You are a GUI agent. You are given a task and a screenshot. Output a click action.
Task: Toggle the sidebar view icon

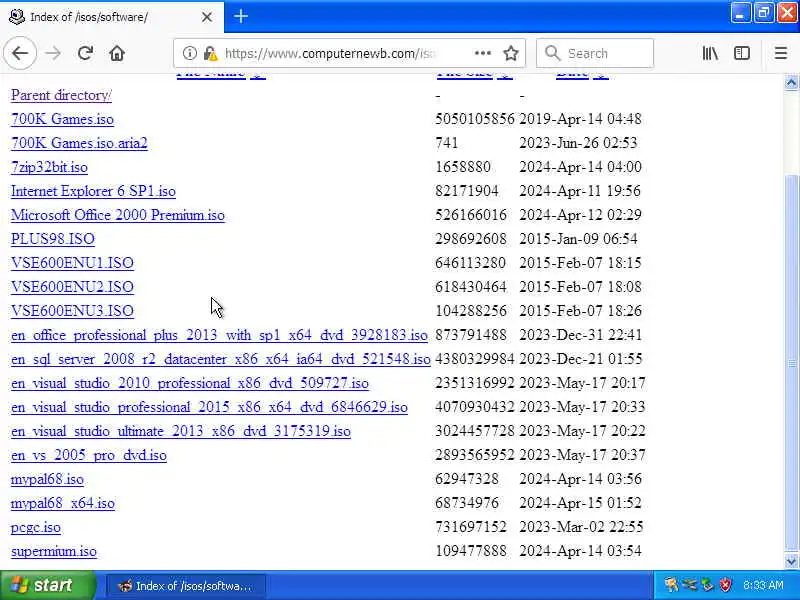(742, 53)
